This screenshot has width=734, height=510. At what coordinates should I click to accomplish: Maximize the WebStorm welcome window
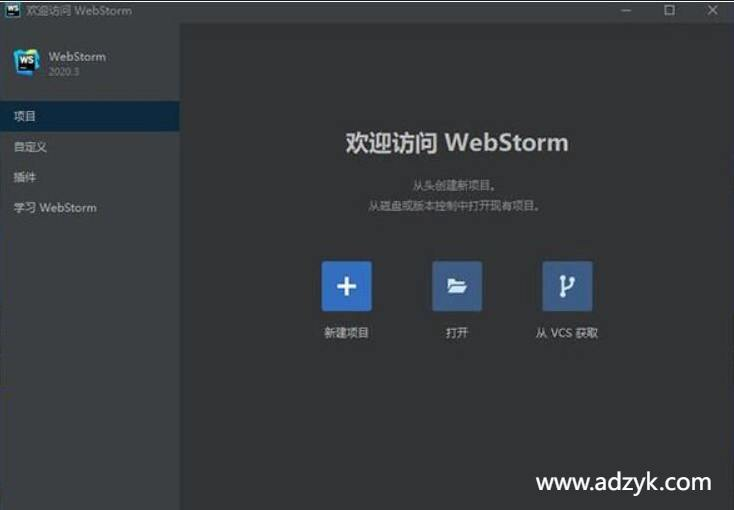click(x=669, y=10)
